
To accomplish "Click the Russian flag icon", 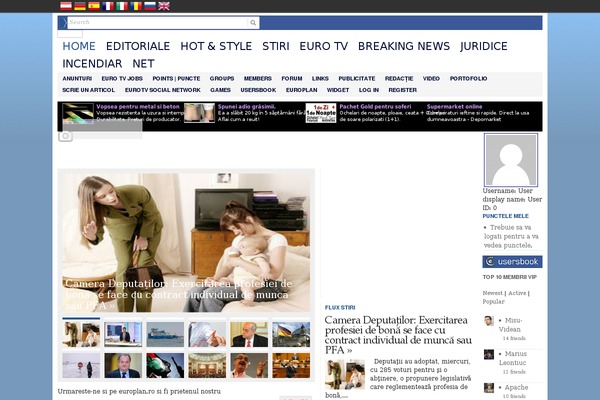I will 150,6.
